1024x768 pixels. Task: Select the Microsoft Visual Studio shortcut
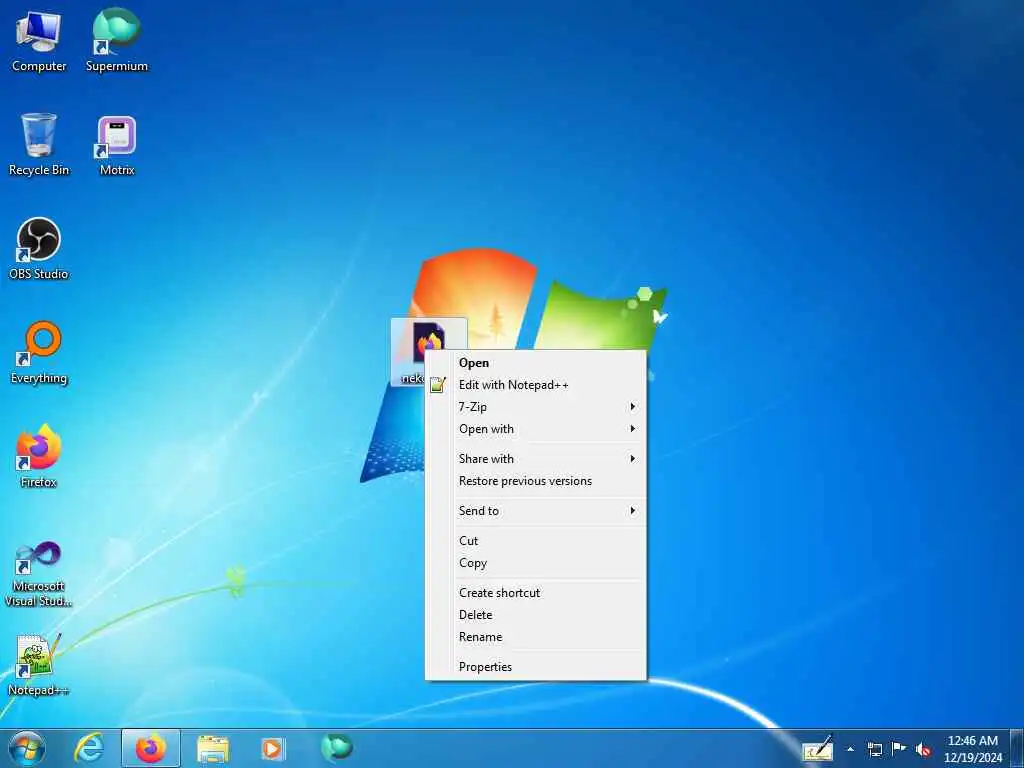tap(39, 575)
